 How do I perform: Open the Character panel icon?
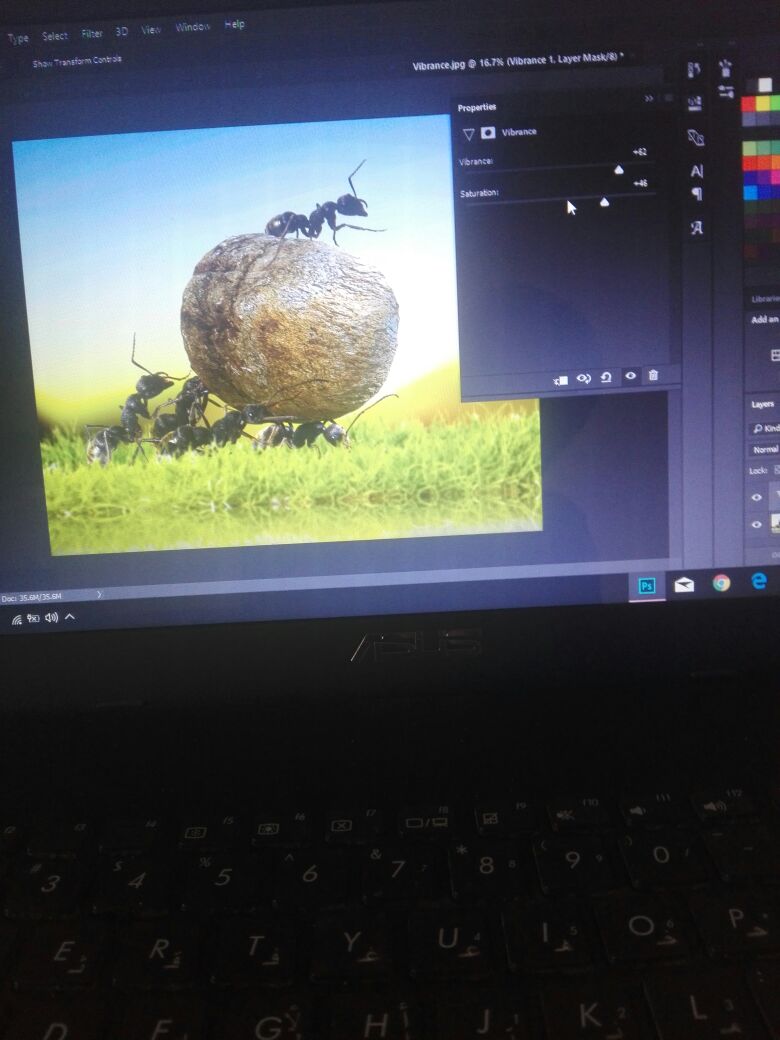coord(697,171)
